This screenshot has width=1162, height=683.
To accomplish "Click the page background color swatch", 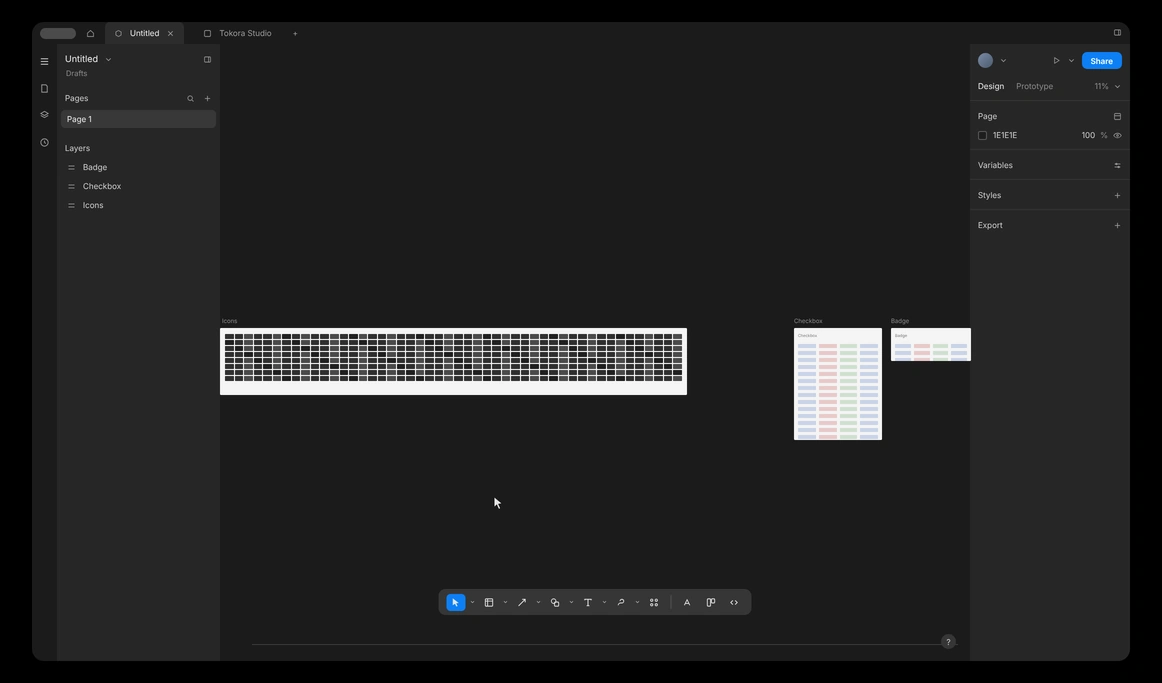I will [983, 136].
